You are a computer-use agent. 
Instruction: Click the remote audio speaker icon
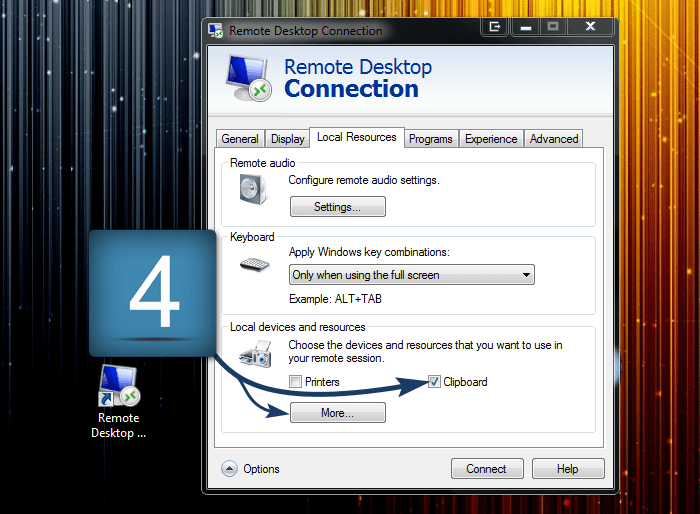[x=253, y=189]
